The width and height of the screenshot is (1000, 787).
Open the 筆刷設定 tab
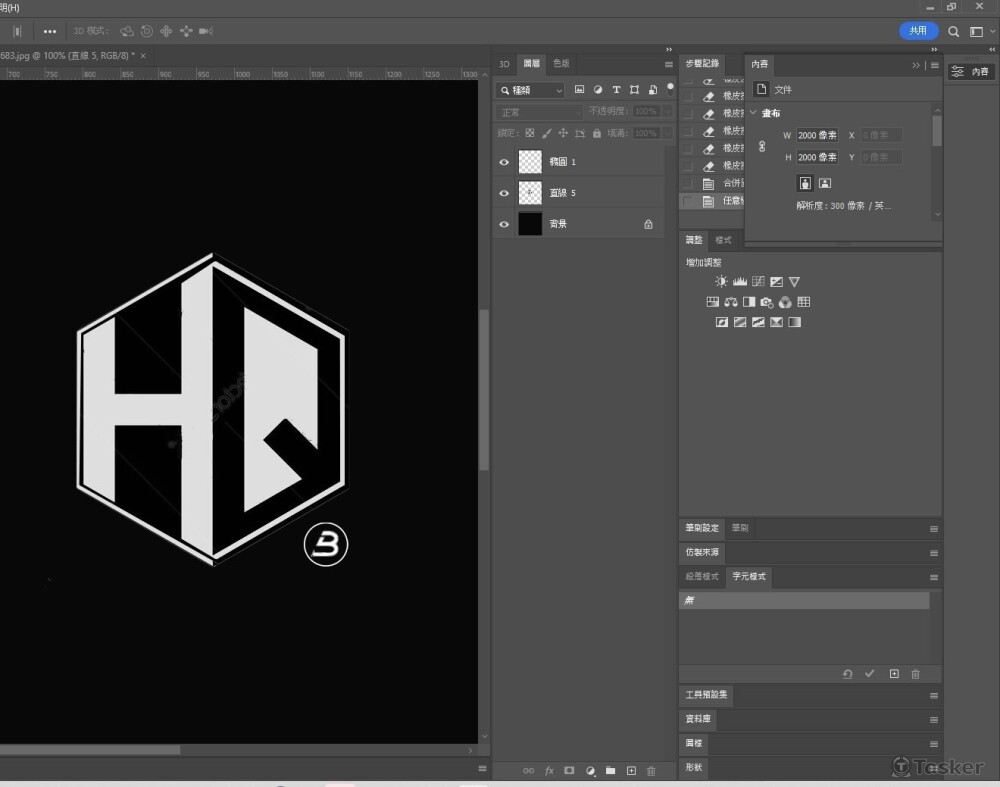click(x=702, y=528)
